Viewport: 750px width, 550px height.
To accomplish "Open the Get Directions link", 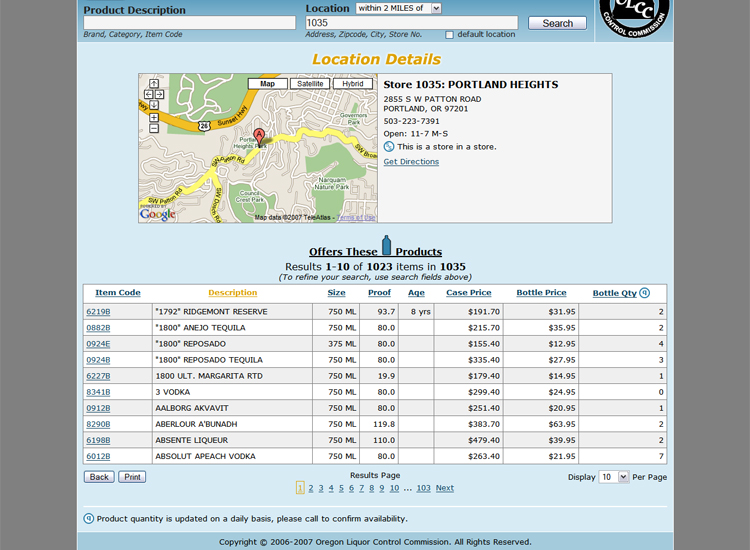I will click(411, 162).
